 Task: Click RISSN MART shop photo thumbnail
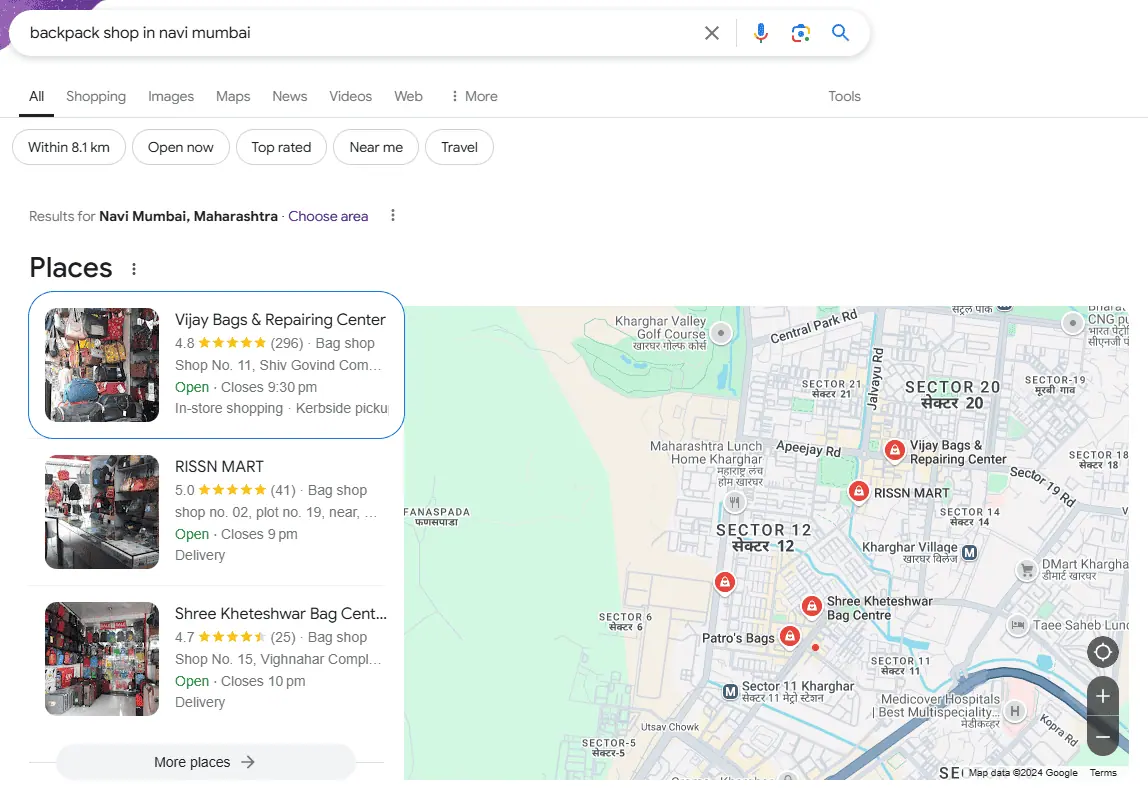coord(102,512)
